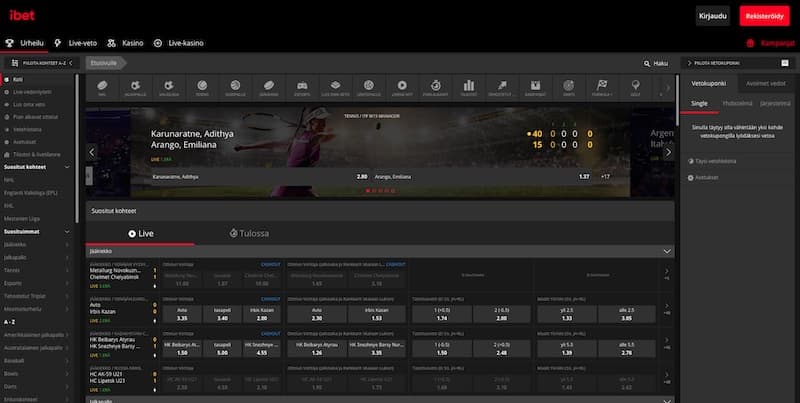The height and width of the screenshot is (403, 800).
Task: Select the Formula 1 flag icon
Action: [602, 88]
